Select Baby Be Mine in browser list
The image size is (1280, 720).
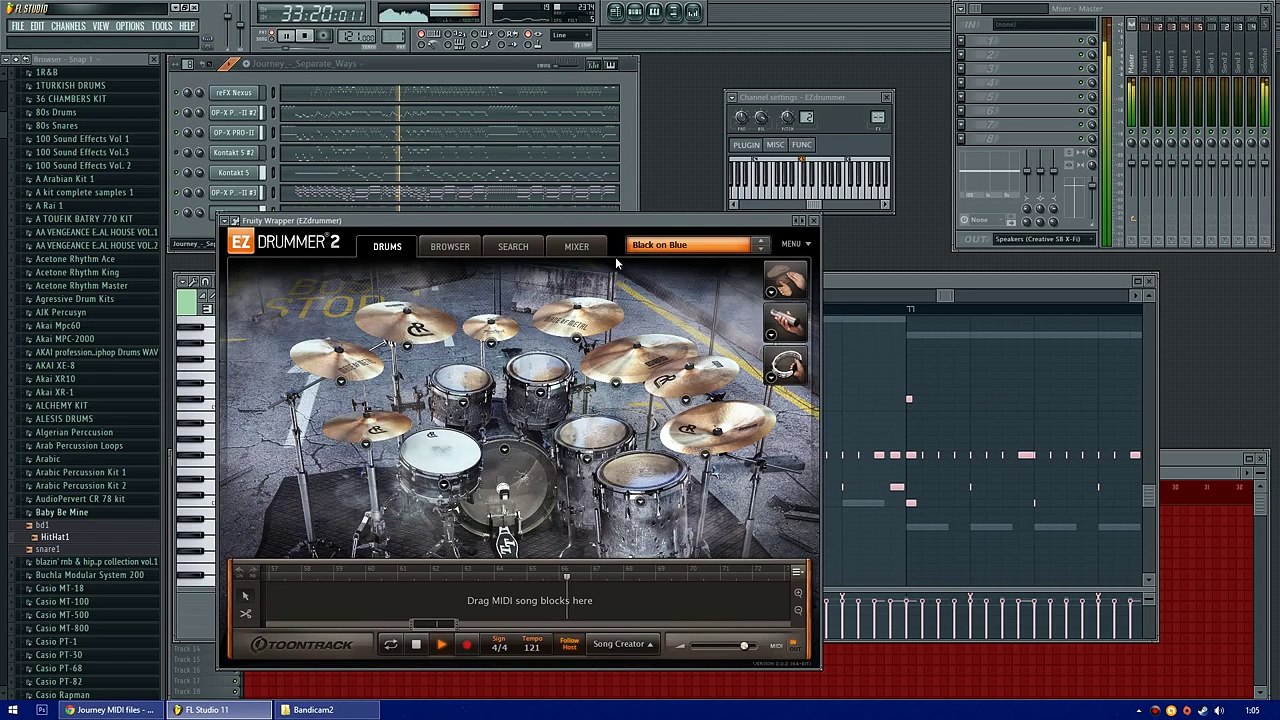[x=62, y=512]
